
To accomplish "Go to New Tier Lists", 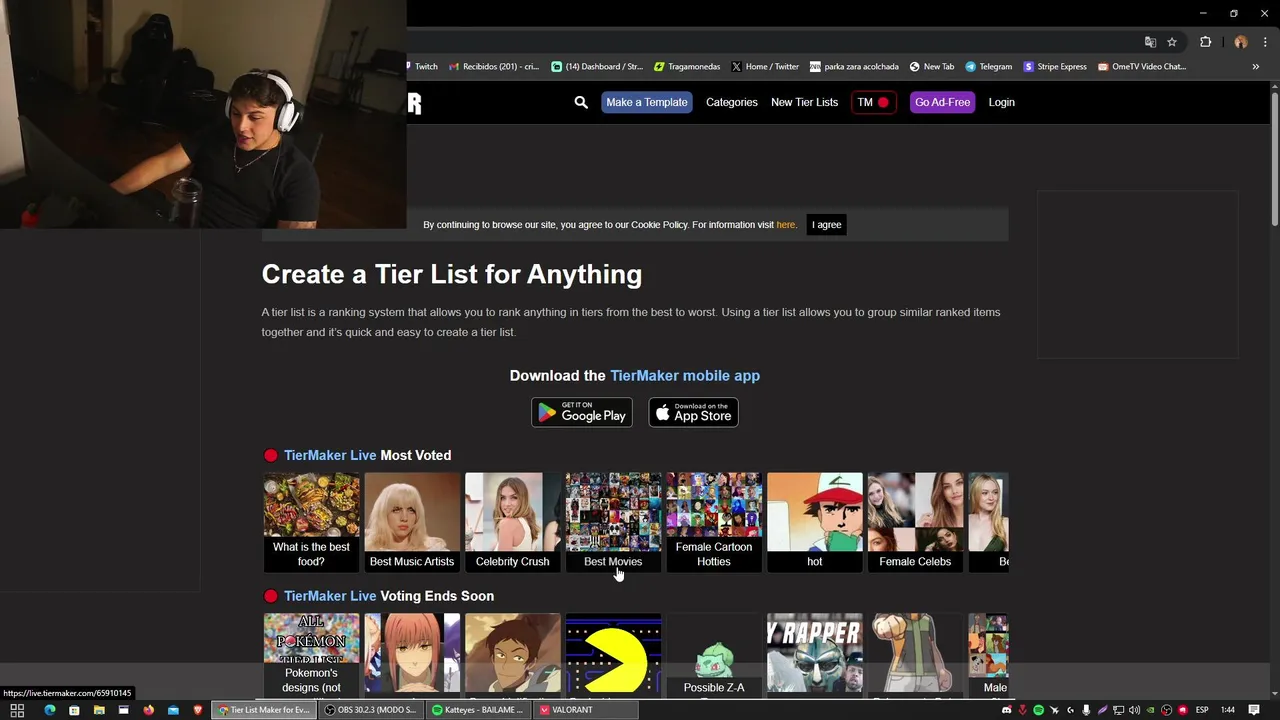I will [x=804, y=102].
